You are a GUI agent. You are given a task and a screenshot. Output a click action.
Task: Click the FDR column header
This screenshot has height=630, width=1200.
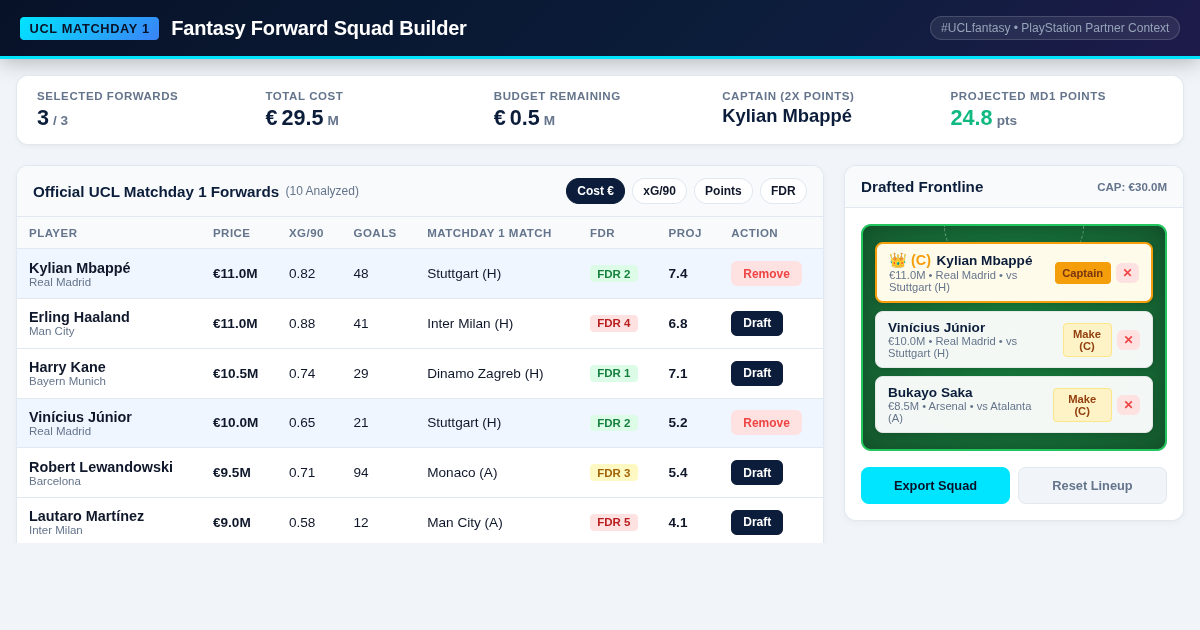tap(602, 233)
